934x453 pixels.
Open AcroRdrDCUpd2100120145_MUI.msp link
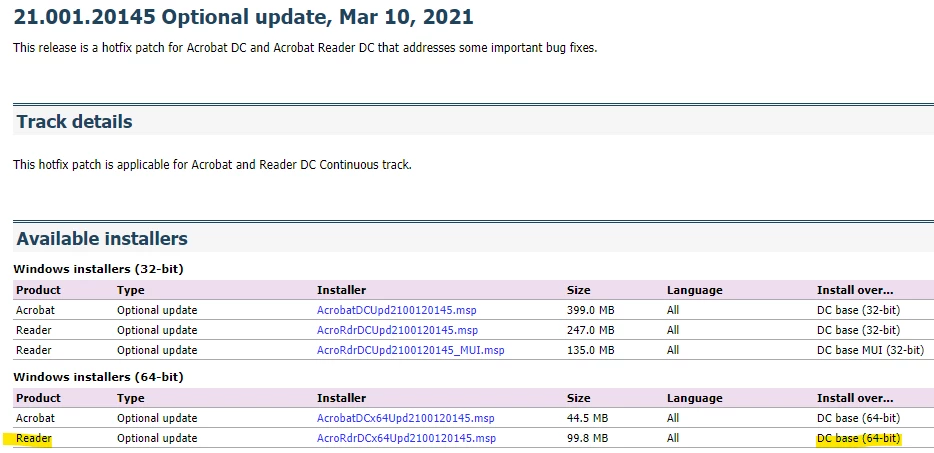[410, 350]
